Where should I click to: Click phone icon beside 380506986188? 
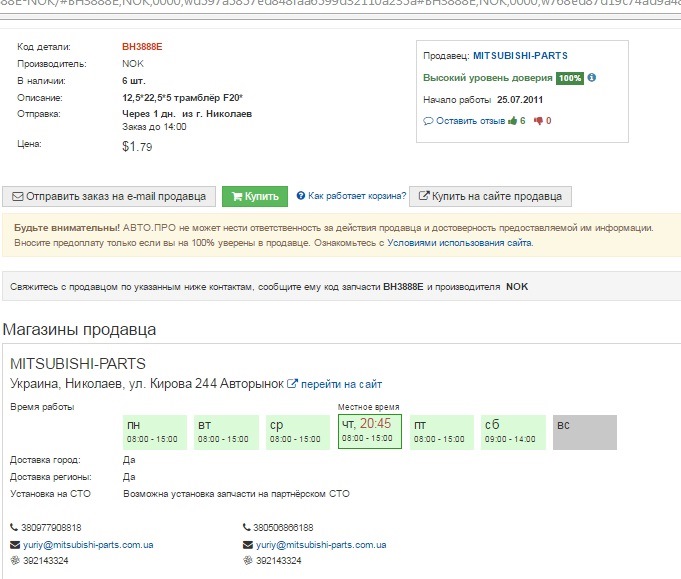click(x=247, y=527)
